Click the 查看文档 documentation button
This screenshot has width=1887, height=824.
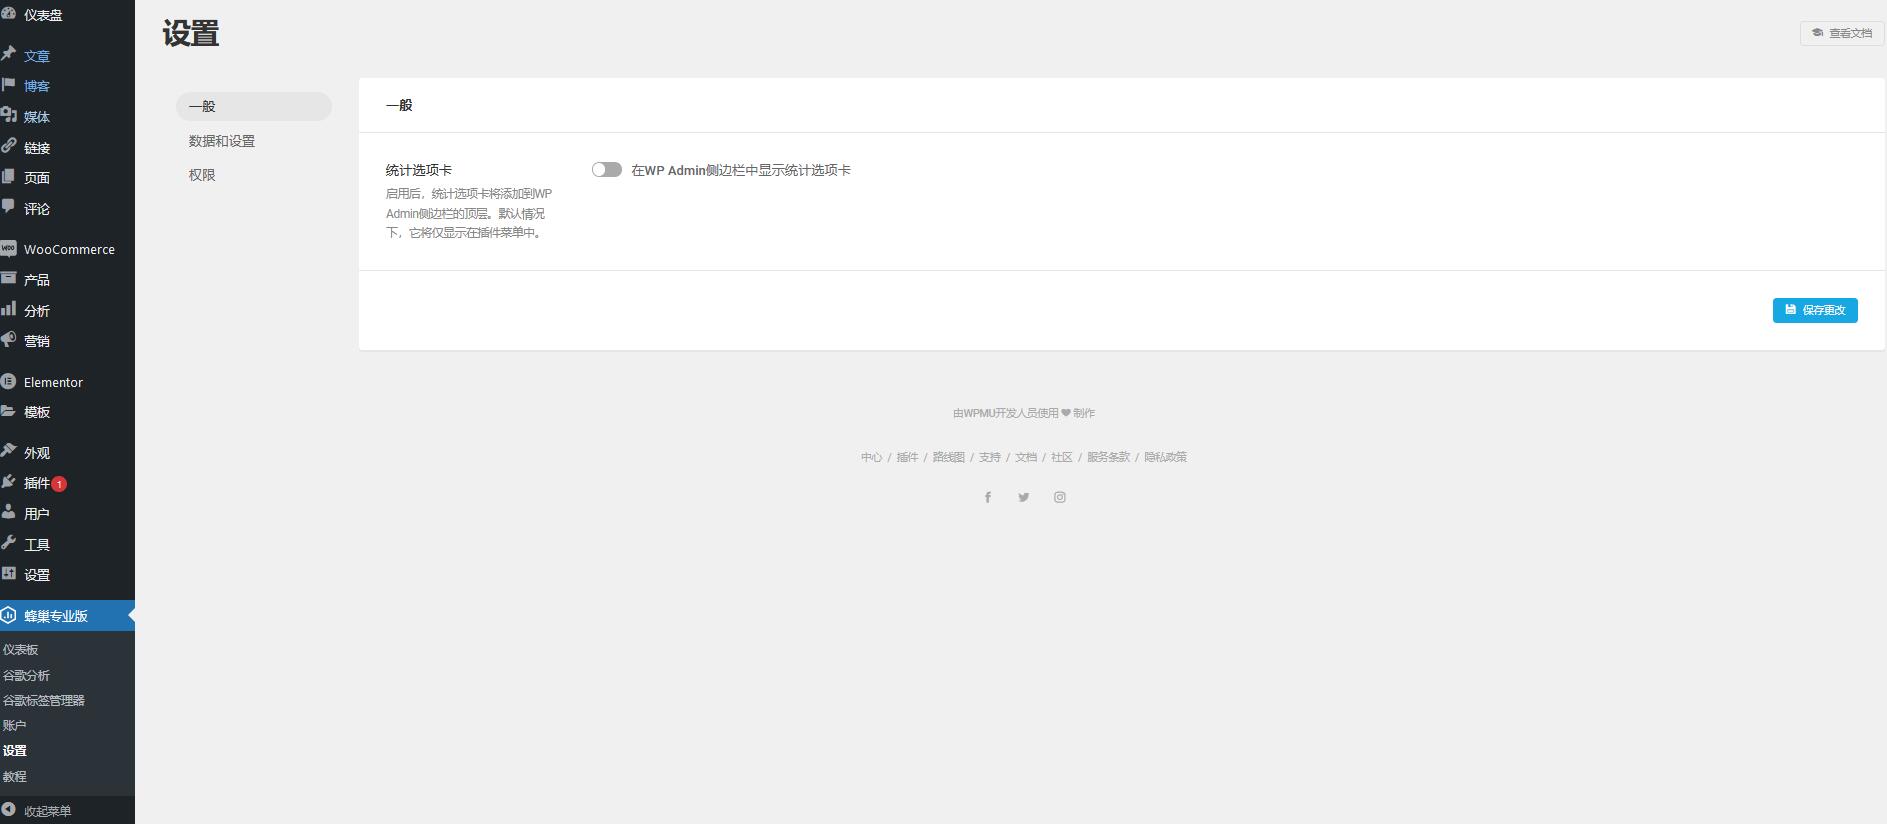coord(1842,33)
